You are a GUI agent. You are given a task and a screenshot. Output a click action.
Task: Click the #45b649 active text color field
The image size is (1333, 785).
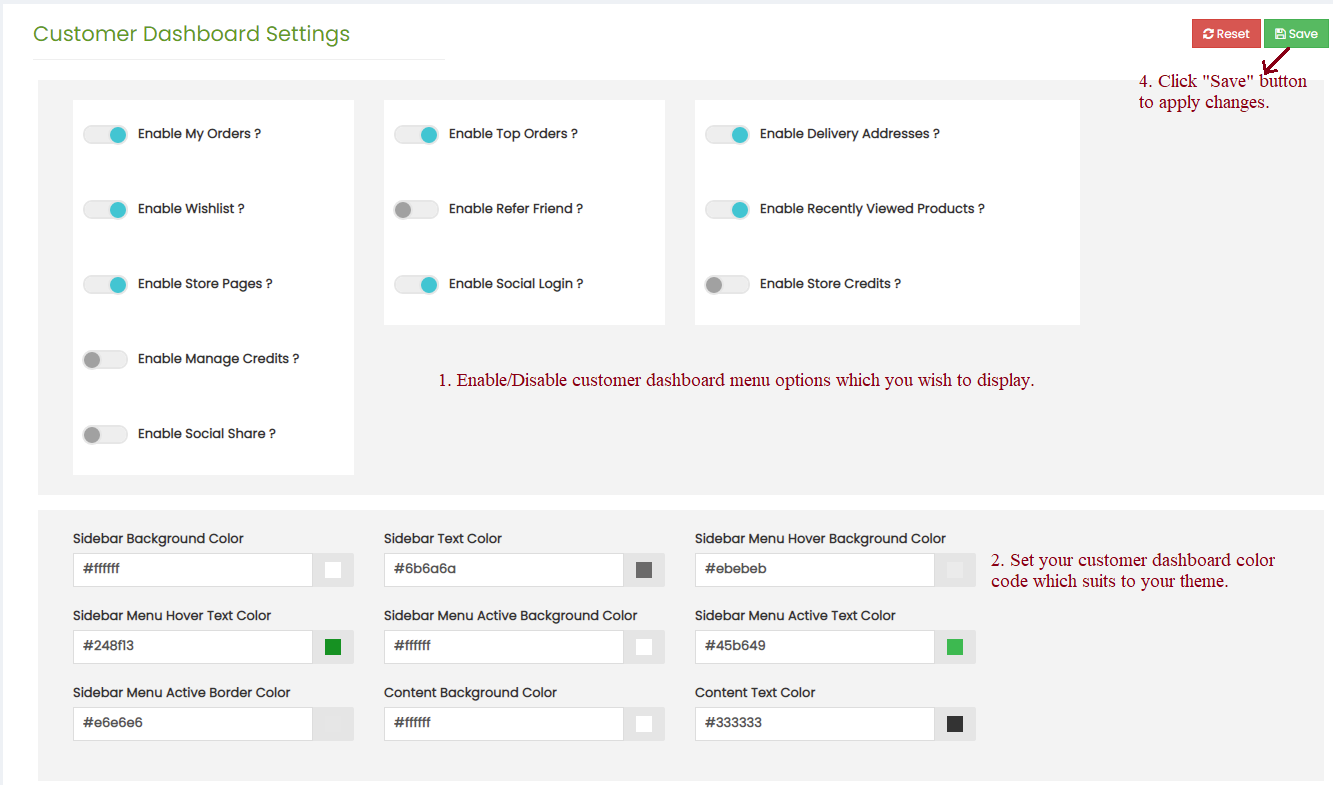815,647
